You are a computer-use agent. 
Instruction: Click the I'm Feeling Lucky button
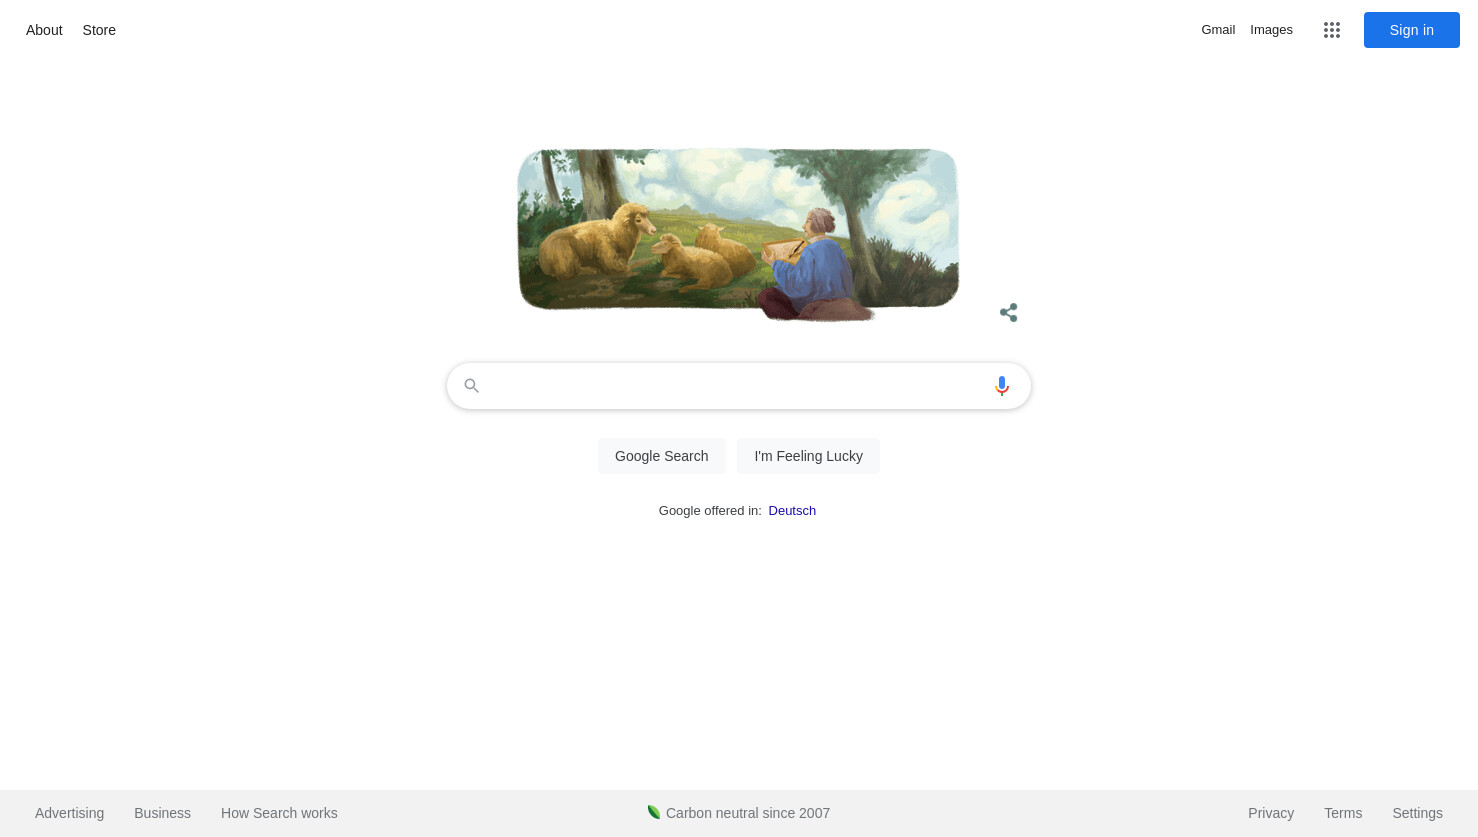(x=808, y=456)
